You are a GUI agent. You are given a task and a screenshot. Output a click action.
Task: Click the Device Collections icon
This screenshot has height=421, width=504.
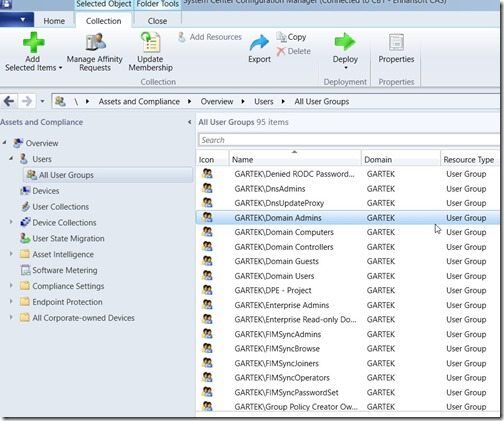25,222
